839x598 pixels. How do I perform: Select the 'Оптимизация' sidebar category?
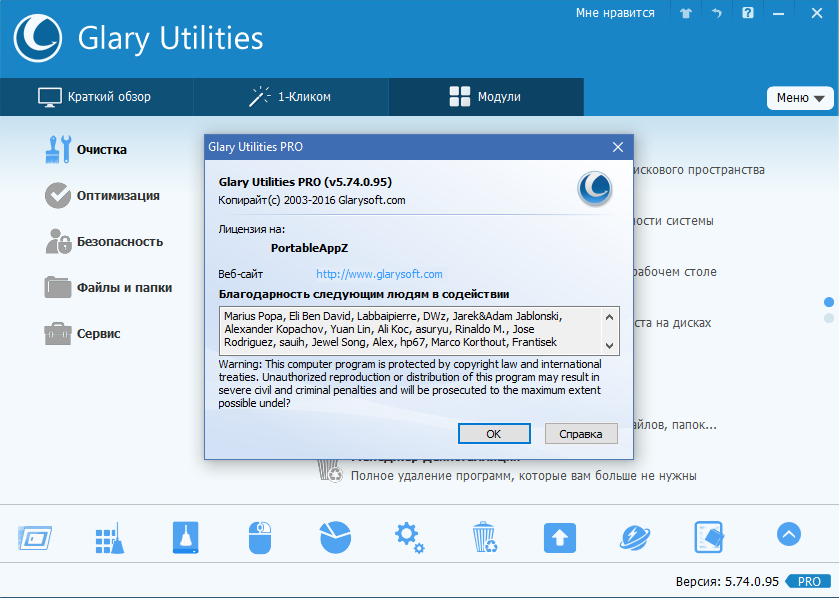pos(102,196)
